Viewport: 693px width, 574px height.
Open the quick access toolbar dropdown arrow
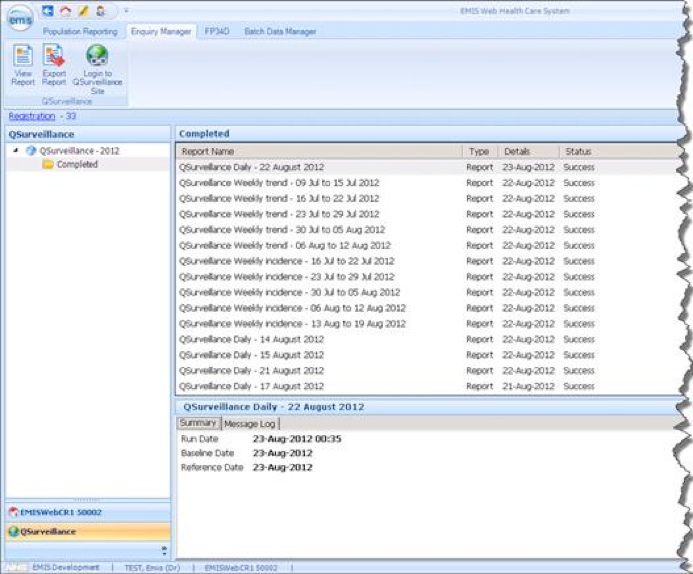126,11
